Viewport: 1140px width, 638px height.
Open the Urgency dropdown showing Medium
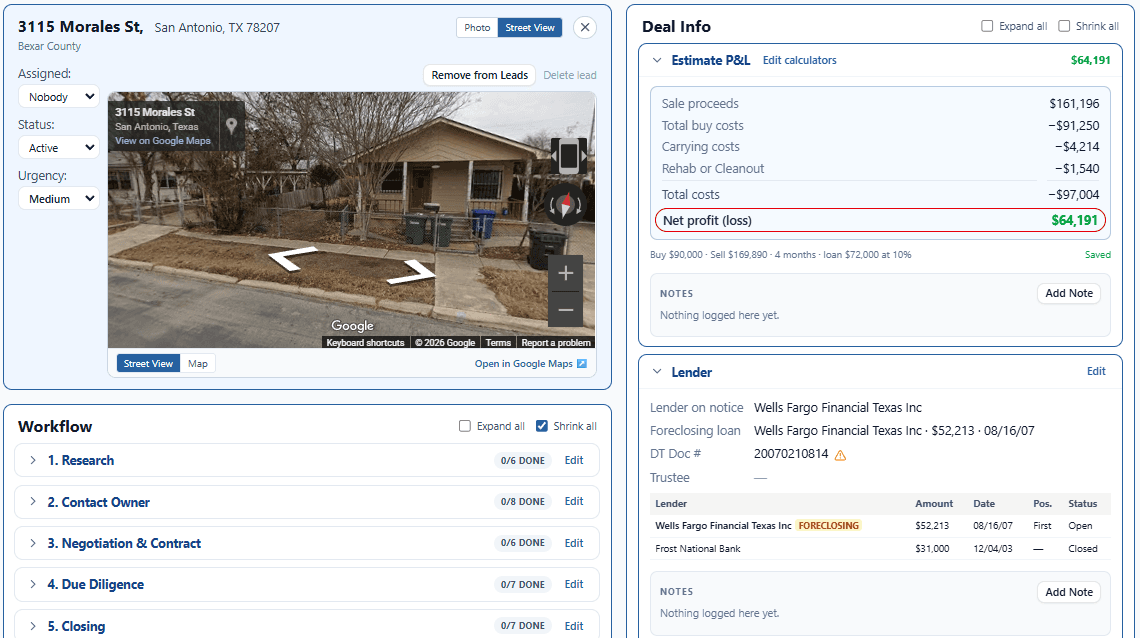pyautogui.click(x=59, y=198)
